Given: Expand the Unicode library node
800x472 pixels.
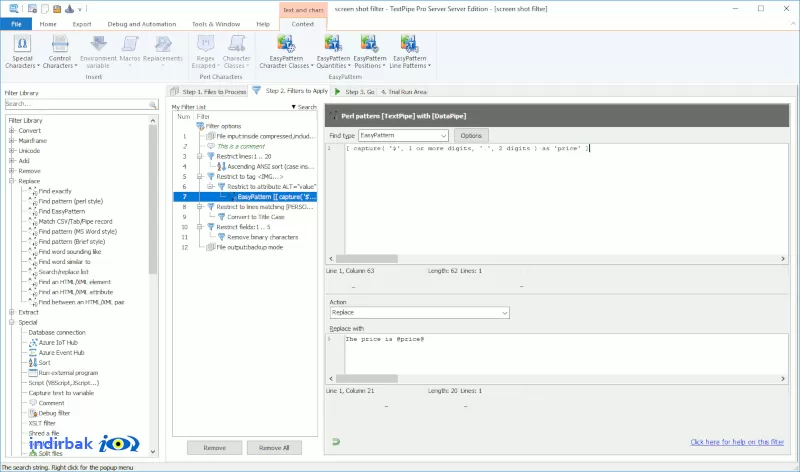Looking at the screenshot, I should (12, 151).
